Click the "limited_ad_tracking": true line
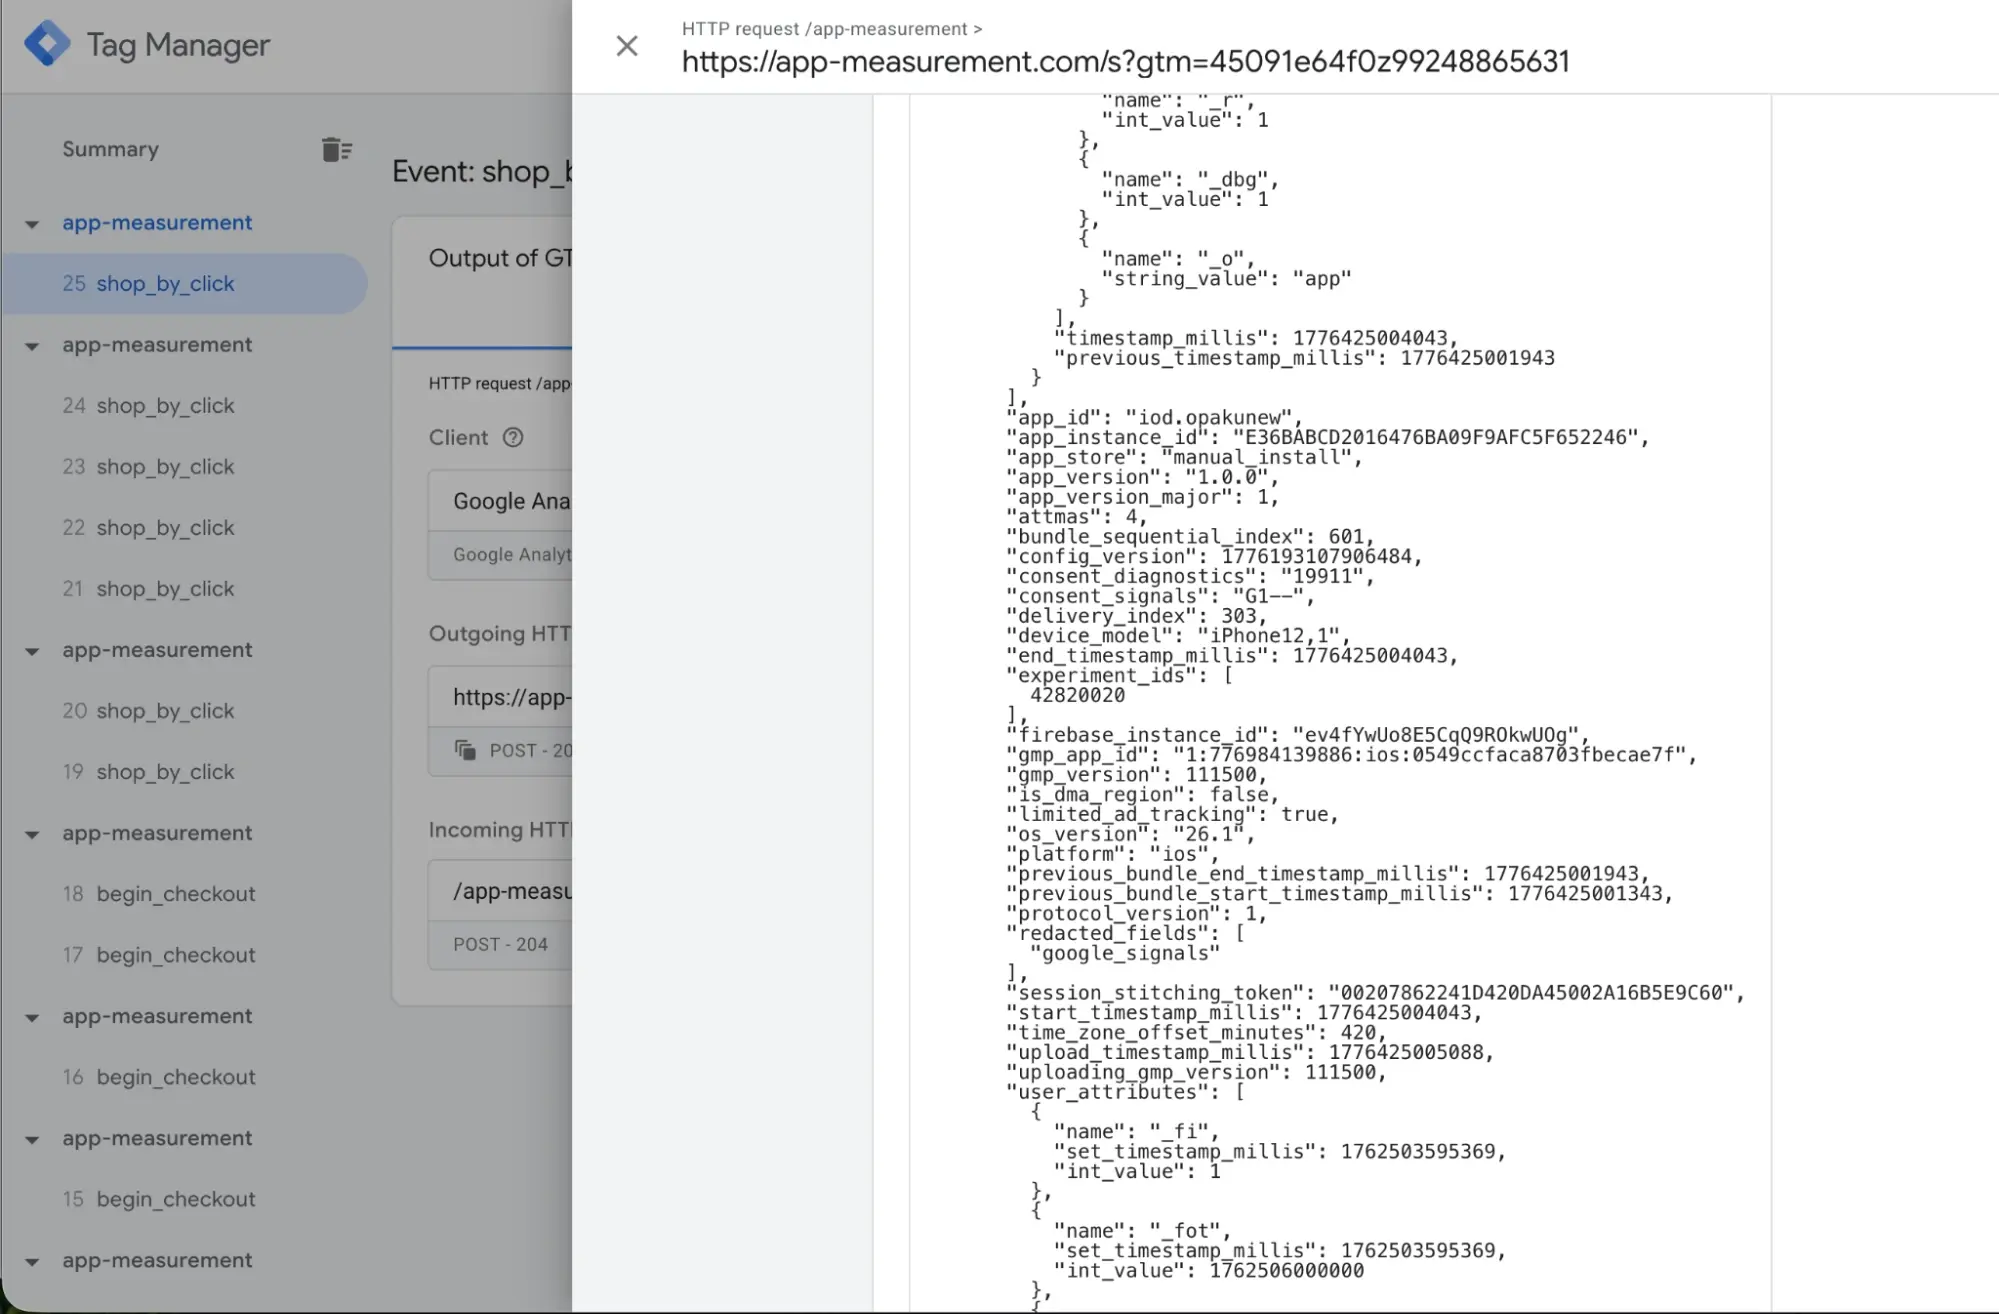 pos(1172,813)
